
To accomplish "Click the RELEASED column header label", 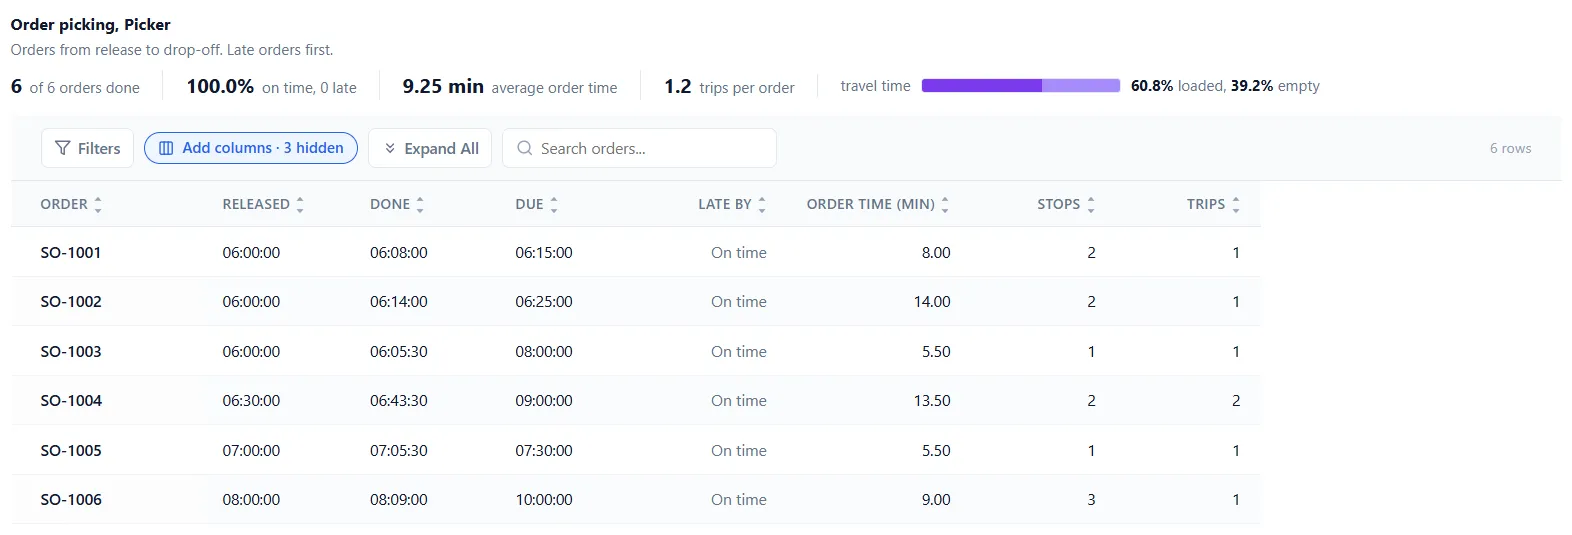I will click(256, 204).
